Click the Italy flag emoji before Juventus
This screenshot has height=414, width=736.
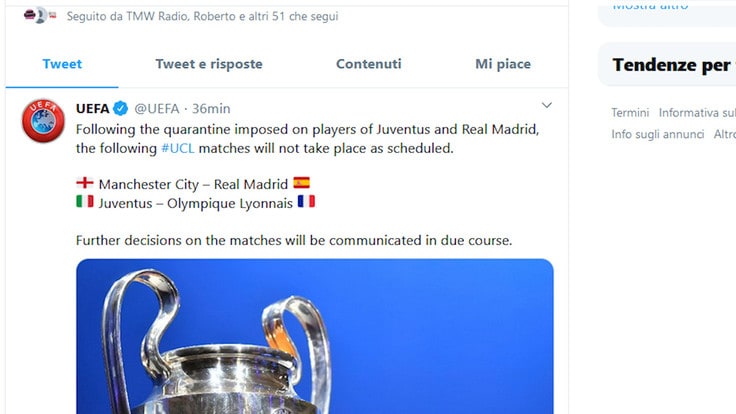pos(85,202)
